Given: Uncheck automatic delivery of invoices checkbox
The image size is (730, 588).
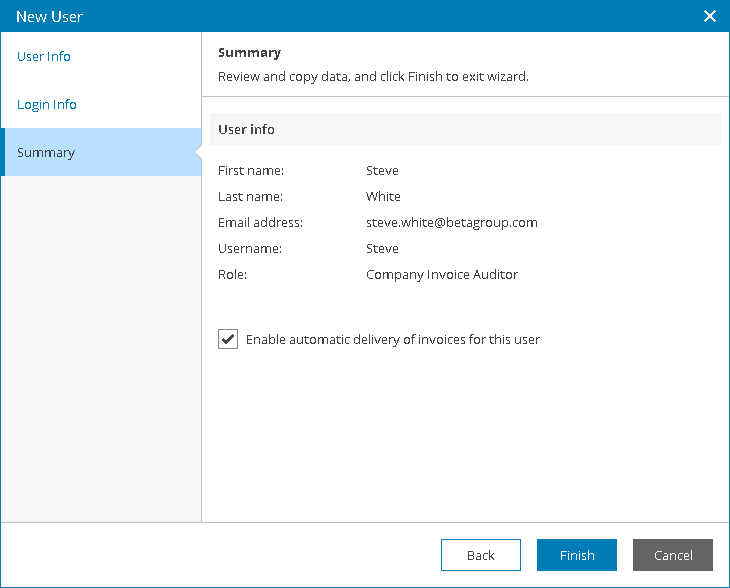Looking at the screenshot, I should point(228,339).
